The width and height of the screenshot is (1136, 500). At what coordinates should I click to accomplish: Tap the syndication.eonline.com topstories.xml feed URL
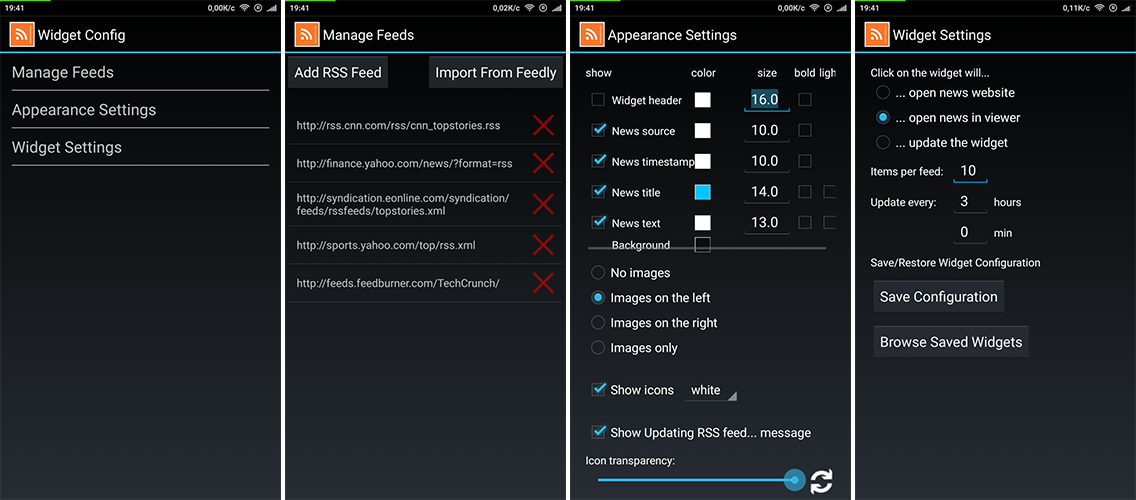coord(403,204)
